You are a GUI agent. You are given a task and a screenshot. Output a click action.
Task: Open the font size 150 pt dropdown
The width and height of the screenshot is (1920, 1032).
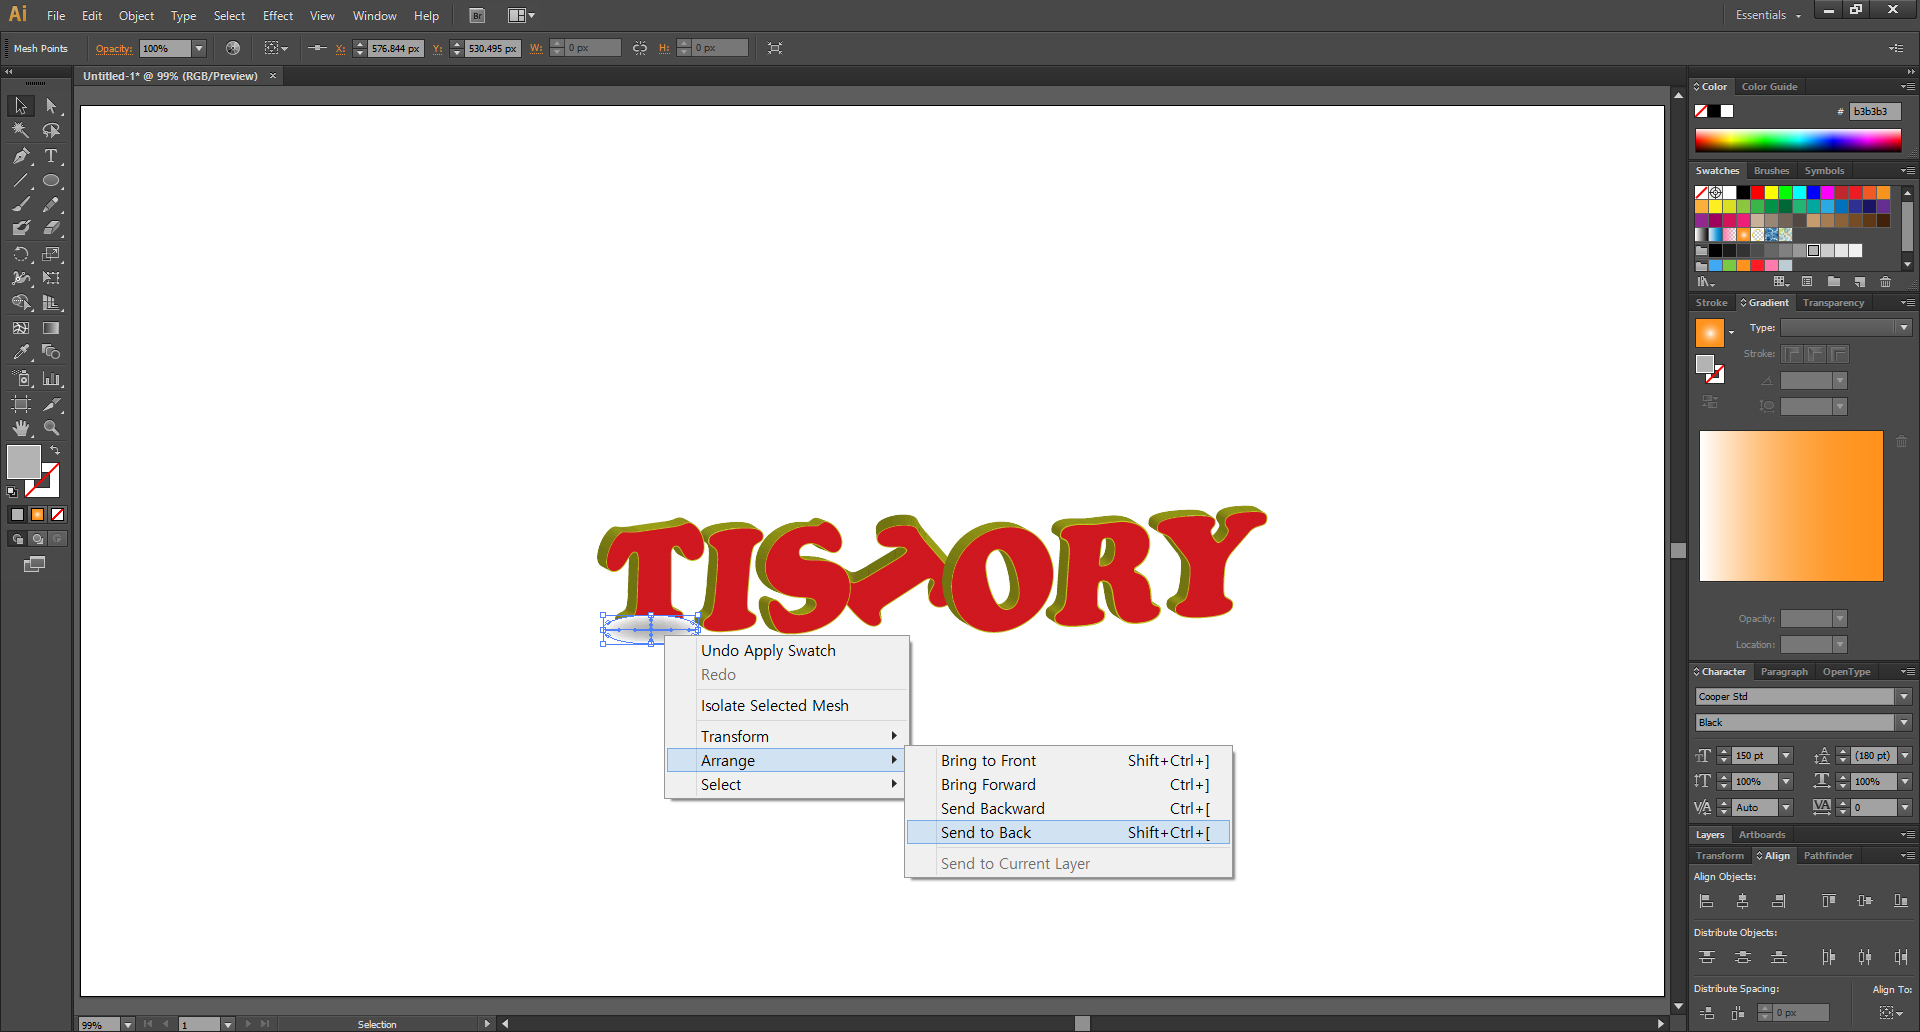[1786, 756]
